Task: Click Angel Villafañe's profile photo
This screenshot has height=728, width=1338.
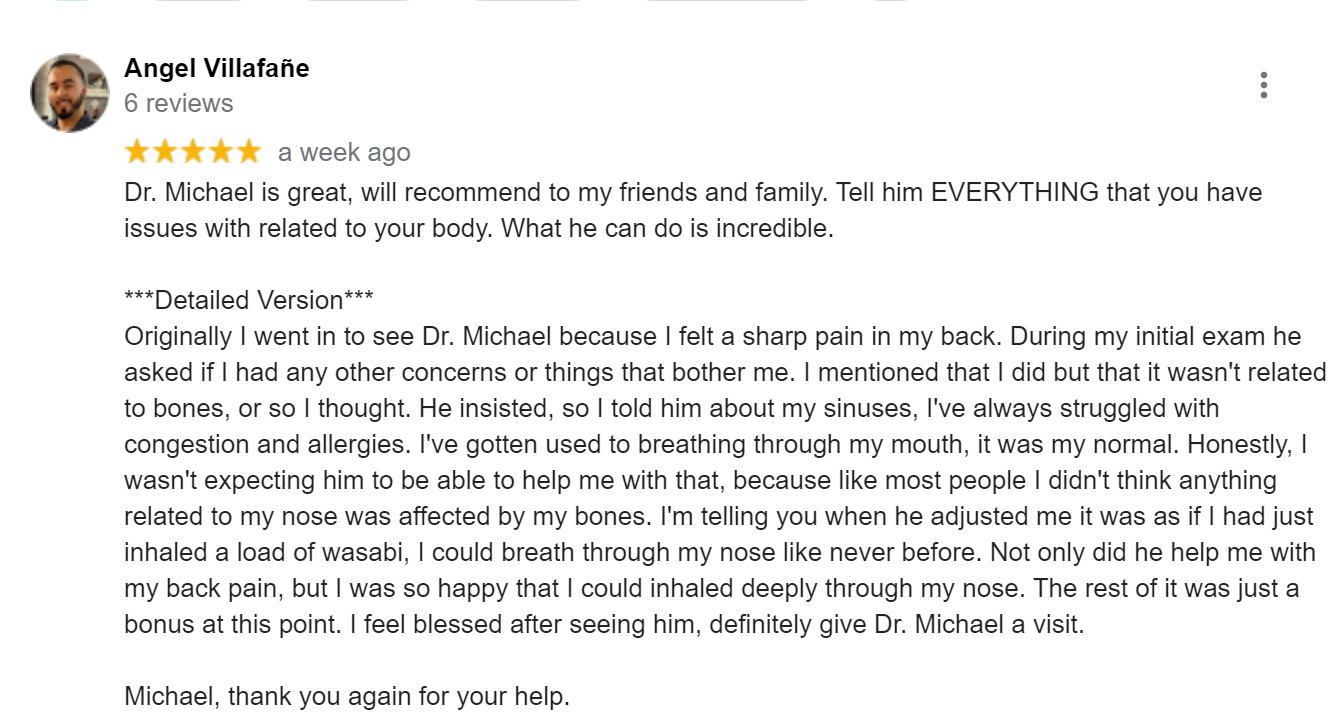Action: [70, 93]
